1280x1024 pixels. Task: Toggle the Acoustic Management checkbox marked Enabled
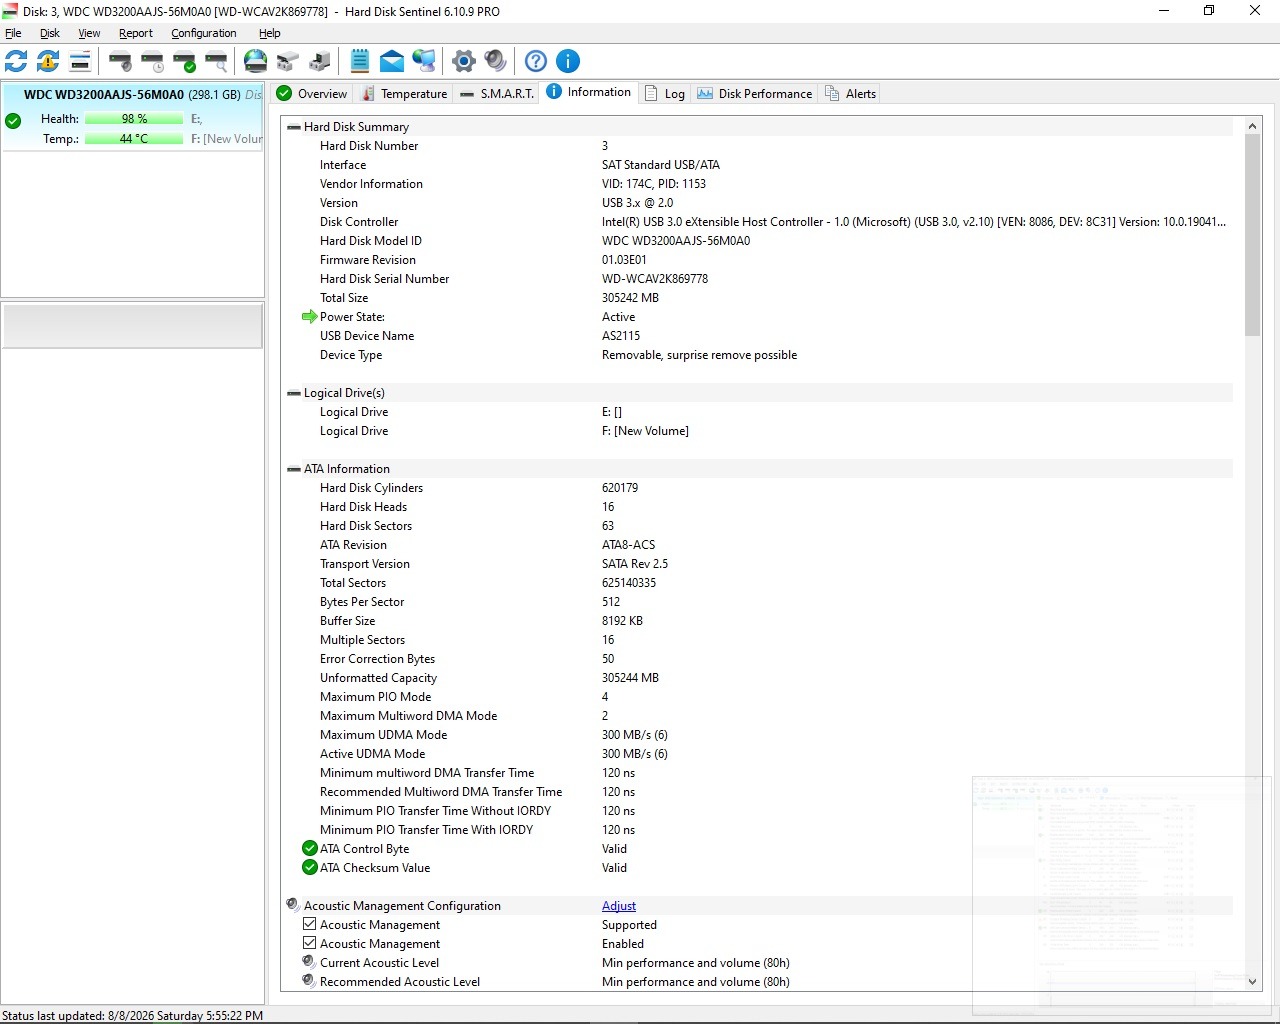click(x=310, y=944)
